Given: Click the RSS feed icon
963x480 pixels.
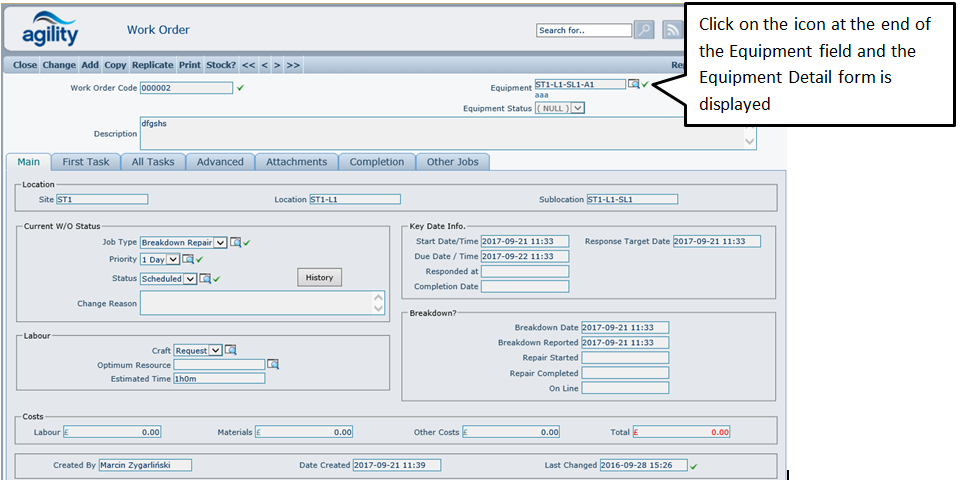Looking at the screenshot, I should click(672, 30).
